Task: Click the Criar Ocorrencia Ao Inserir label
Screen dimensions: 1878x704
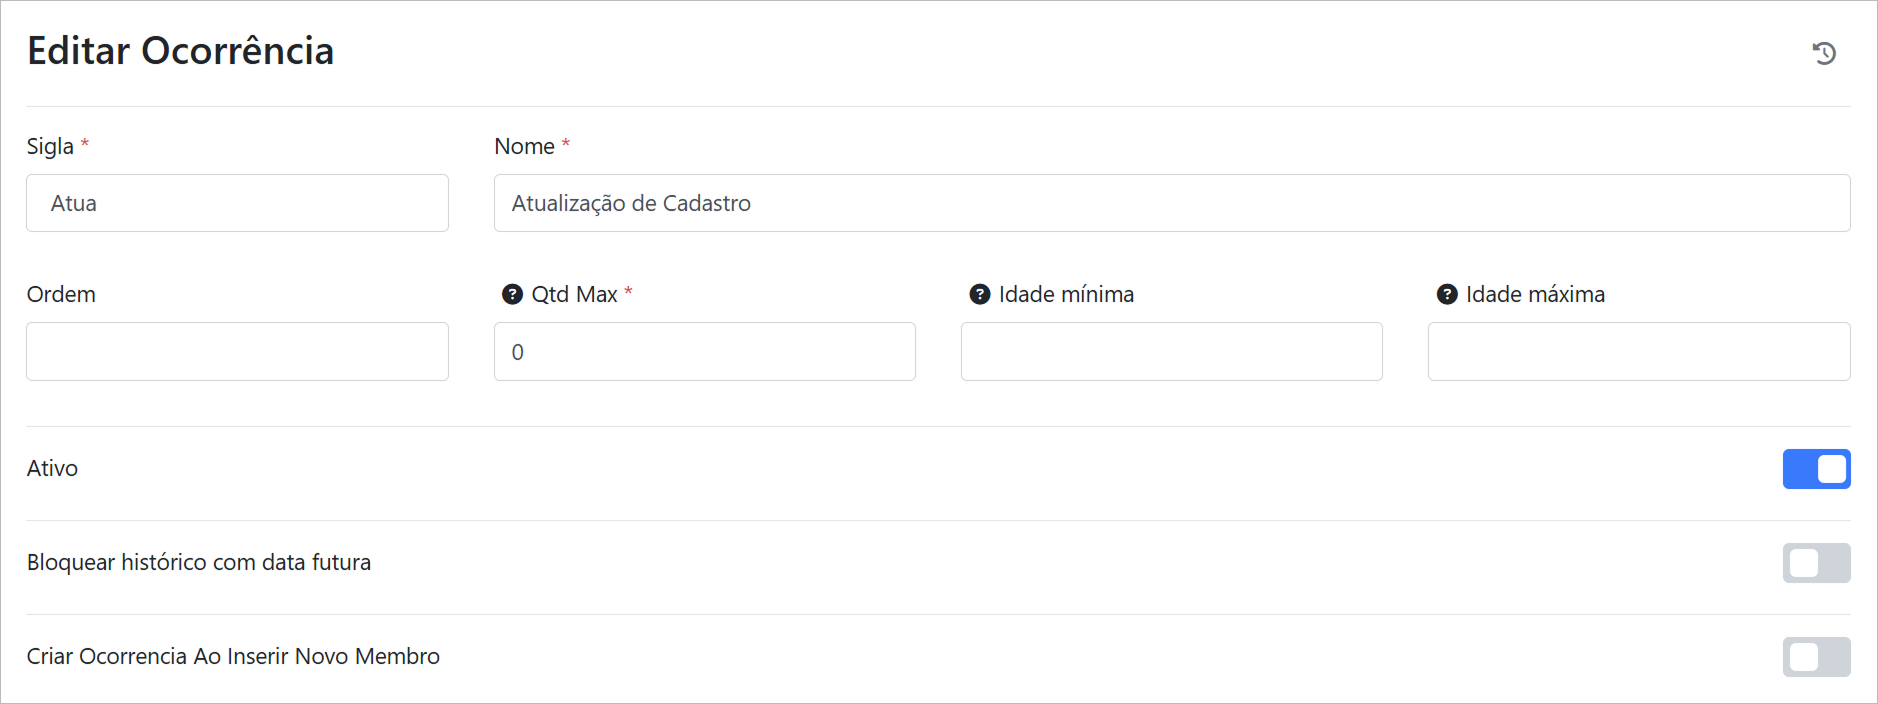Action: (x=233, y=656)
